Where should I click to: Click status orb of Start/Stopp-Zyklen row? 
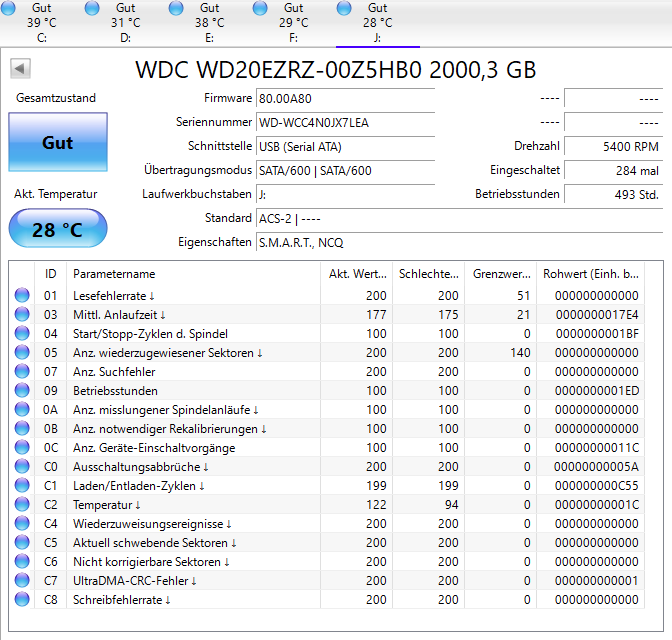coord(22,333)
